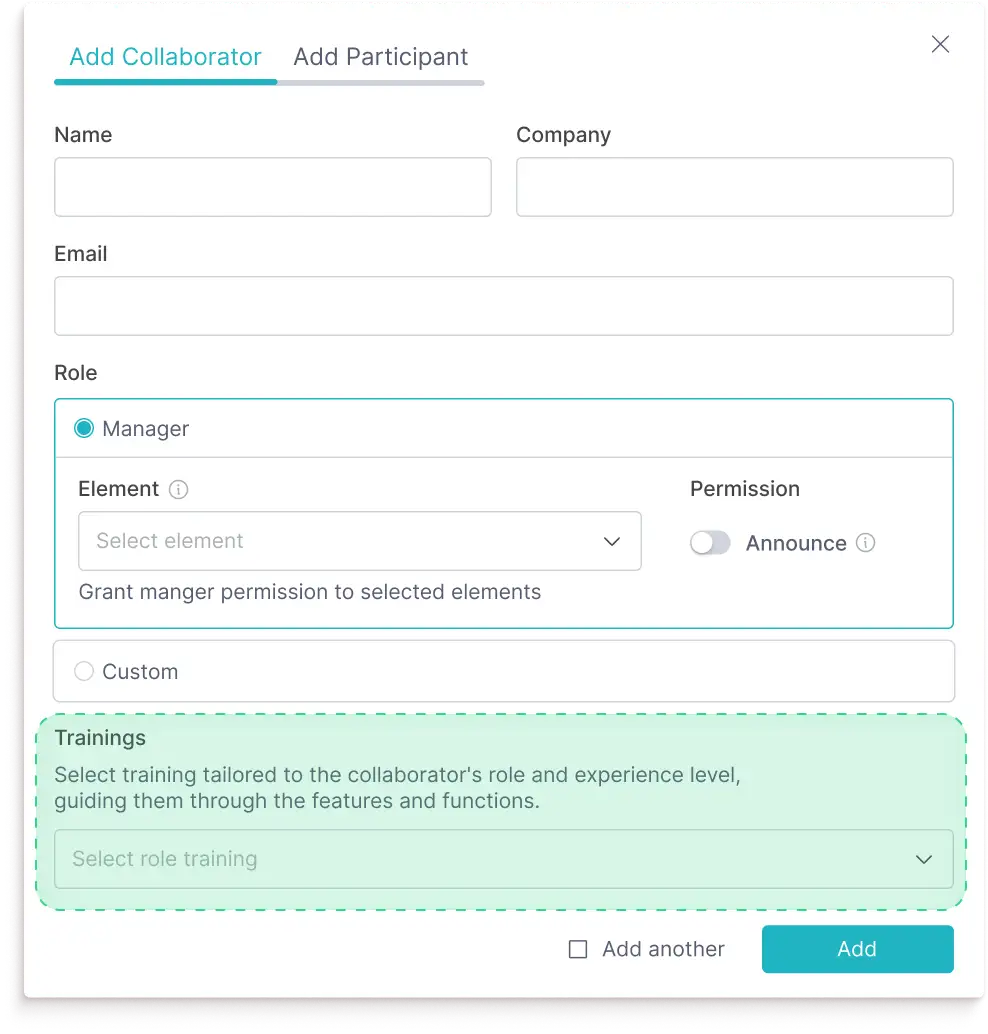Select the Custom role radio button

click(x=84, y=671)
